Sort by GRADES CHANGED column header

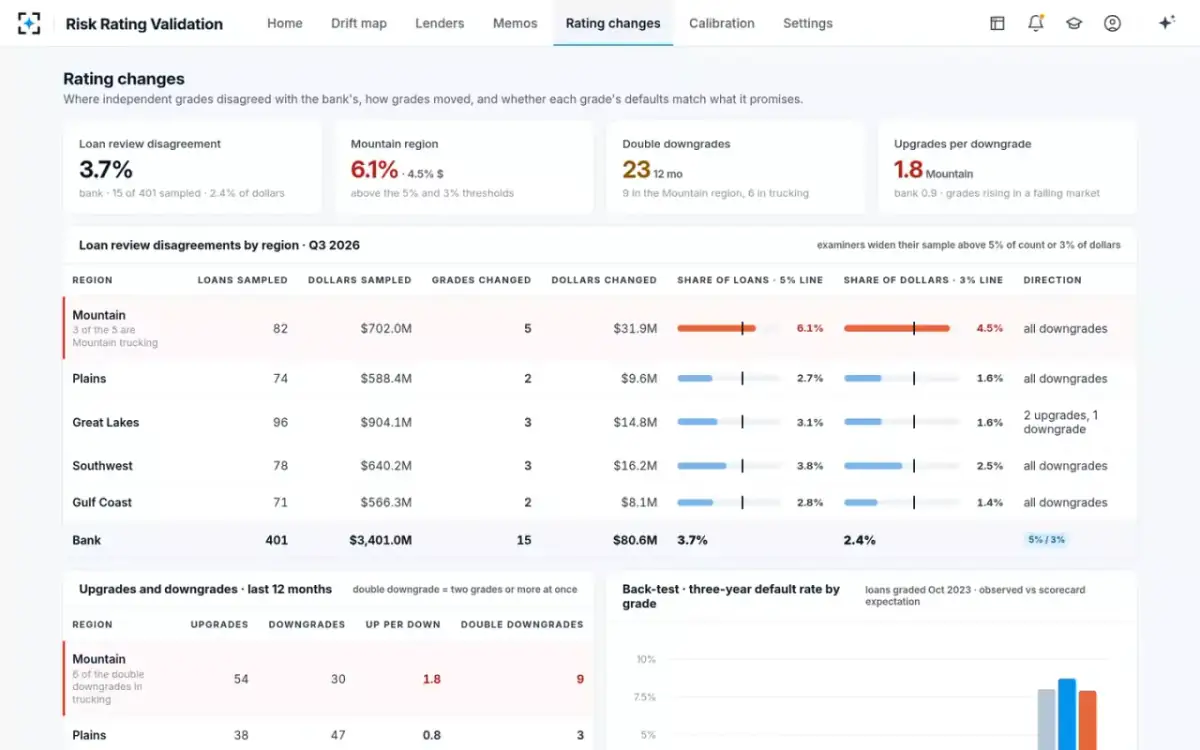click(x=482, y=280)
